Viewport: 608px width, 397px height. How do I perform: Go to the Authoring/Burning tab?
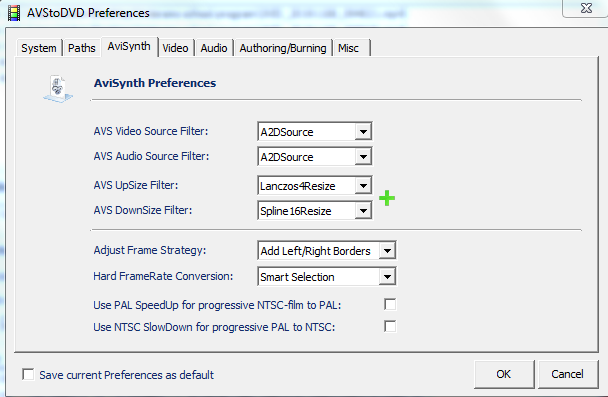[x=283, y=48]
